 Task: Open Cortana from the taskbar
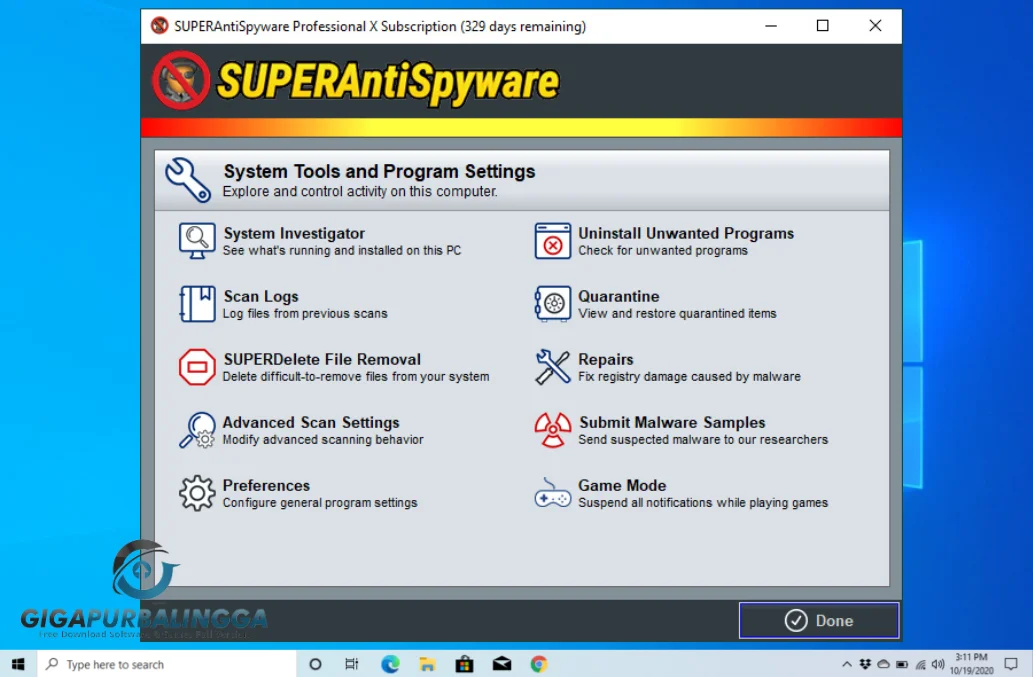click(316, 664)
